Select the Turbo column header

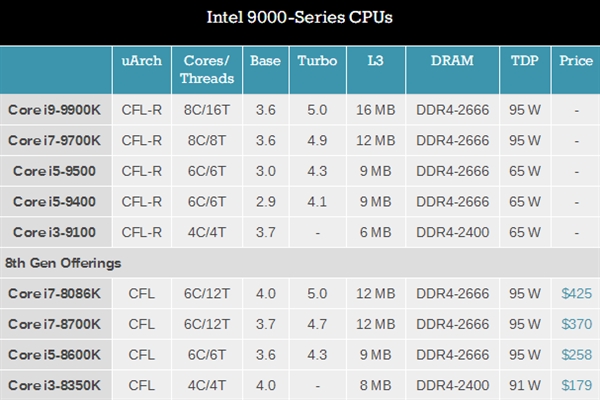click(x=317, y=61)
